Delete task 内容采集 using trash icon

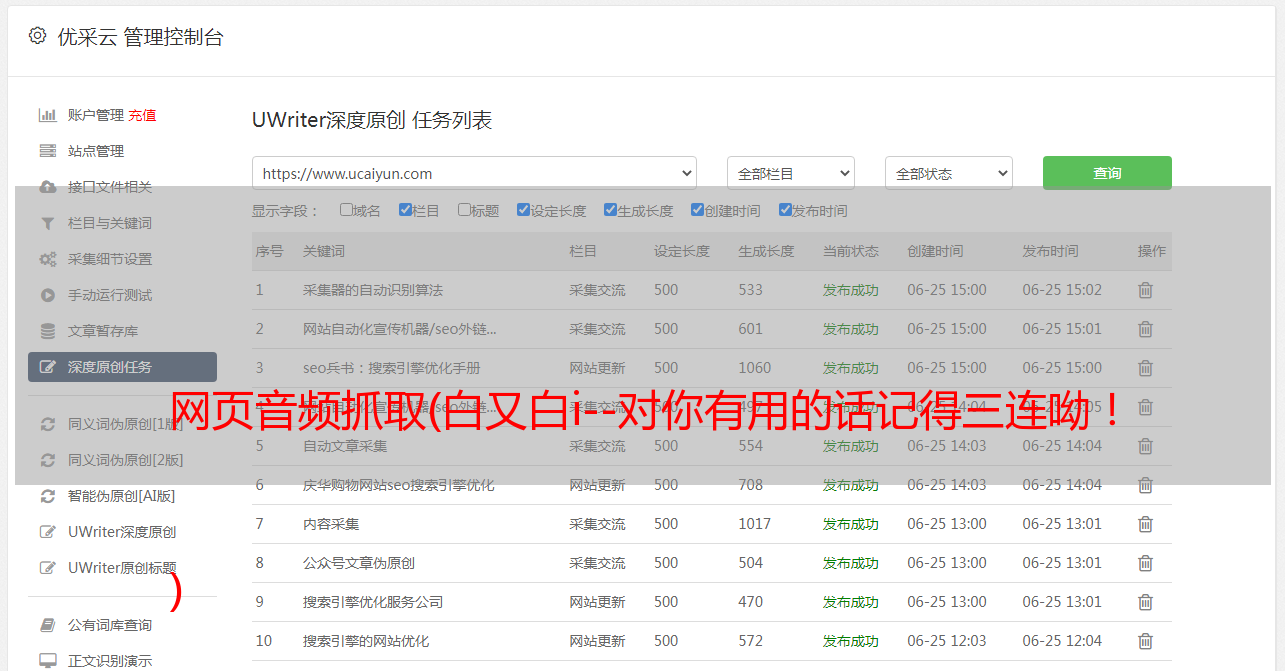[x=1145, y=524]
